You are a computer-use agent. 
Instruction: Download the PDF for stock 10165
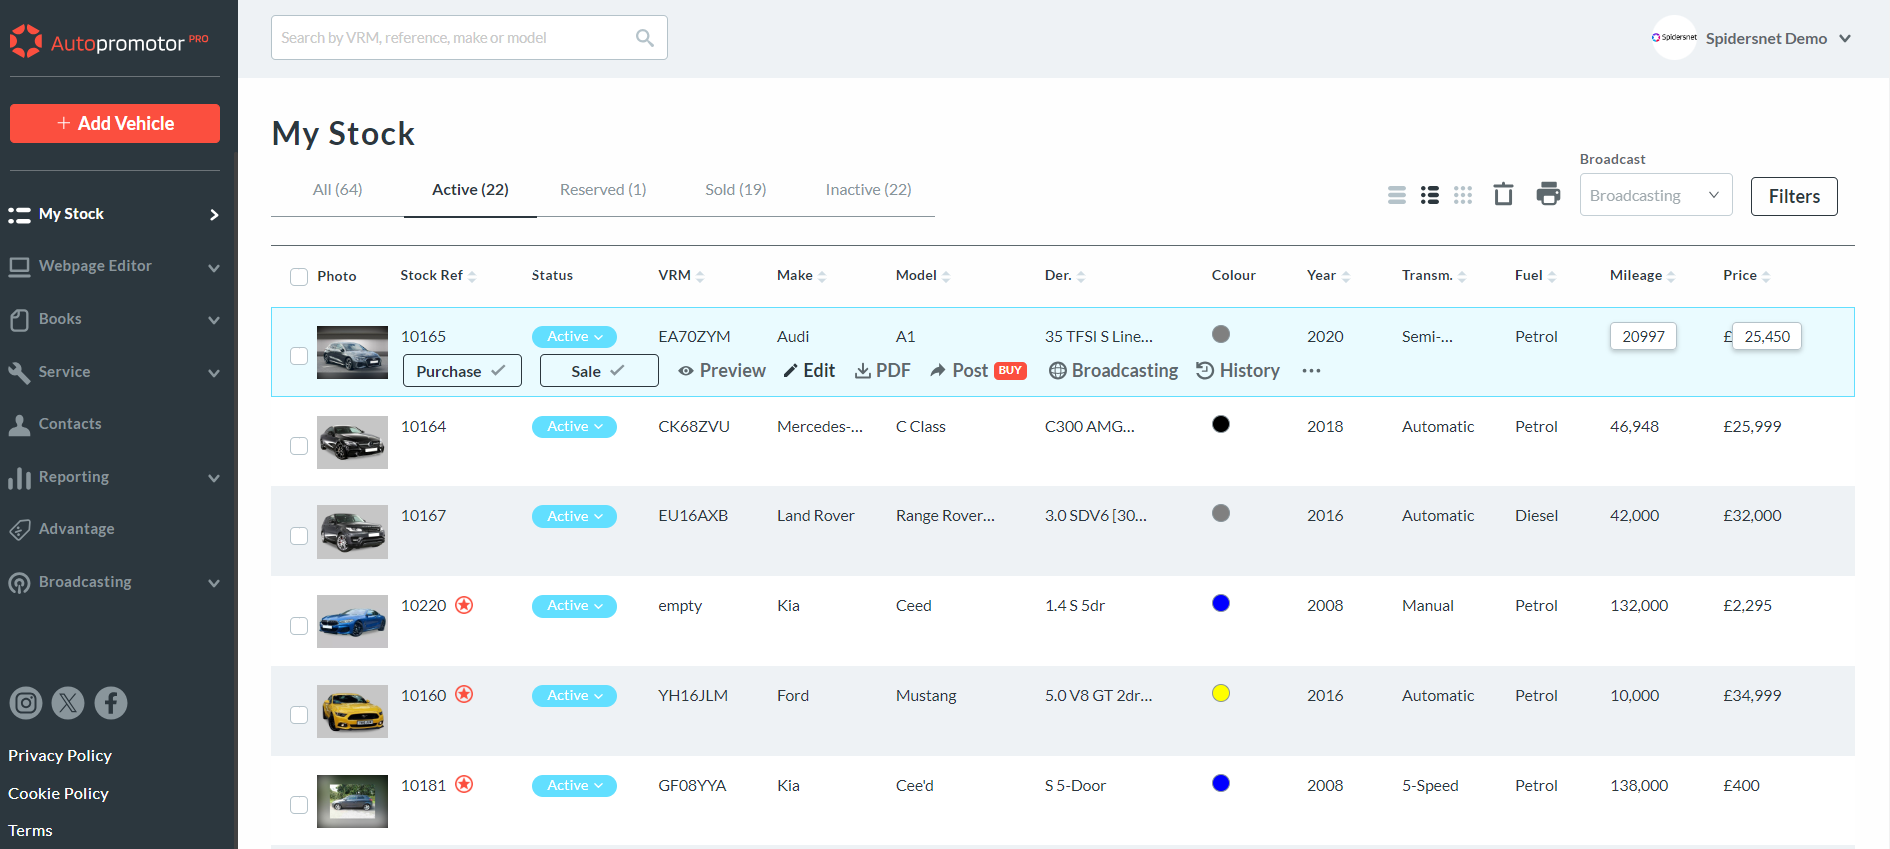pyautogui.click(x=882, y=371)
